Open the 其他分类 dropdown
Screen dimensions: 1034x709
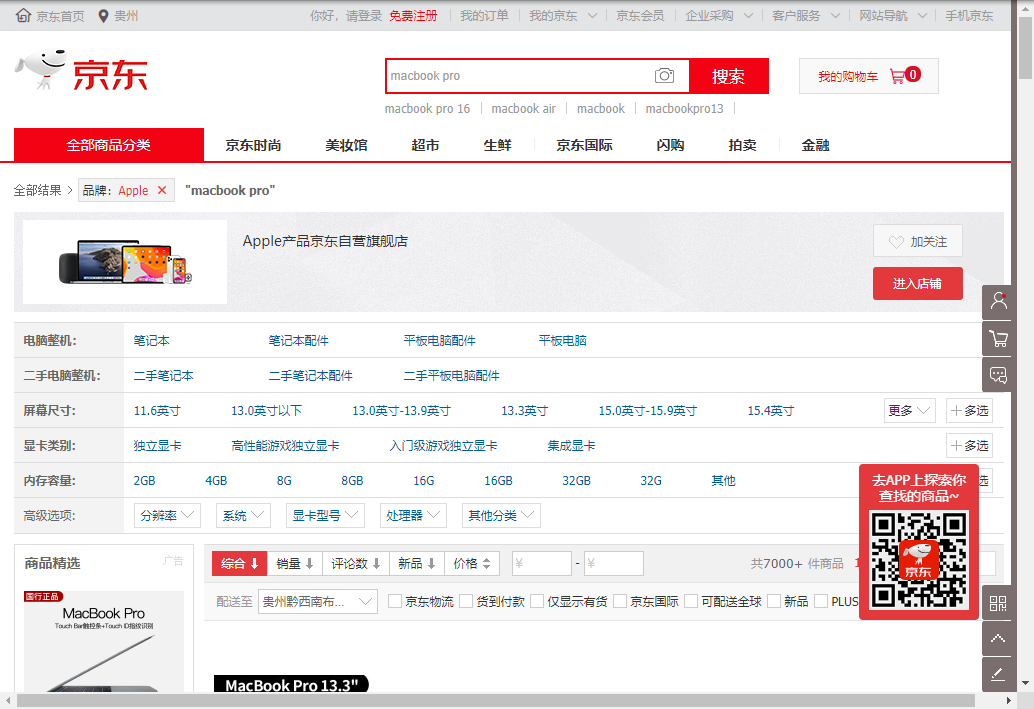tap(501, 516)
